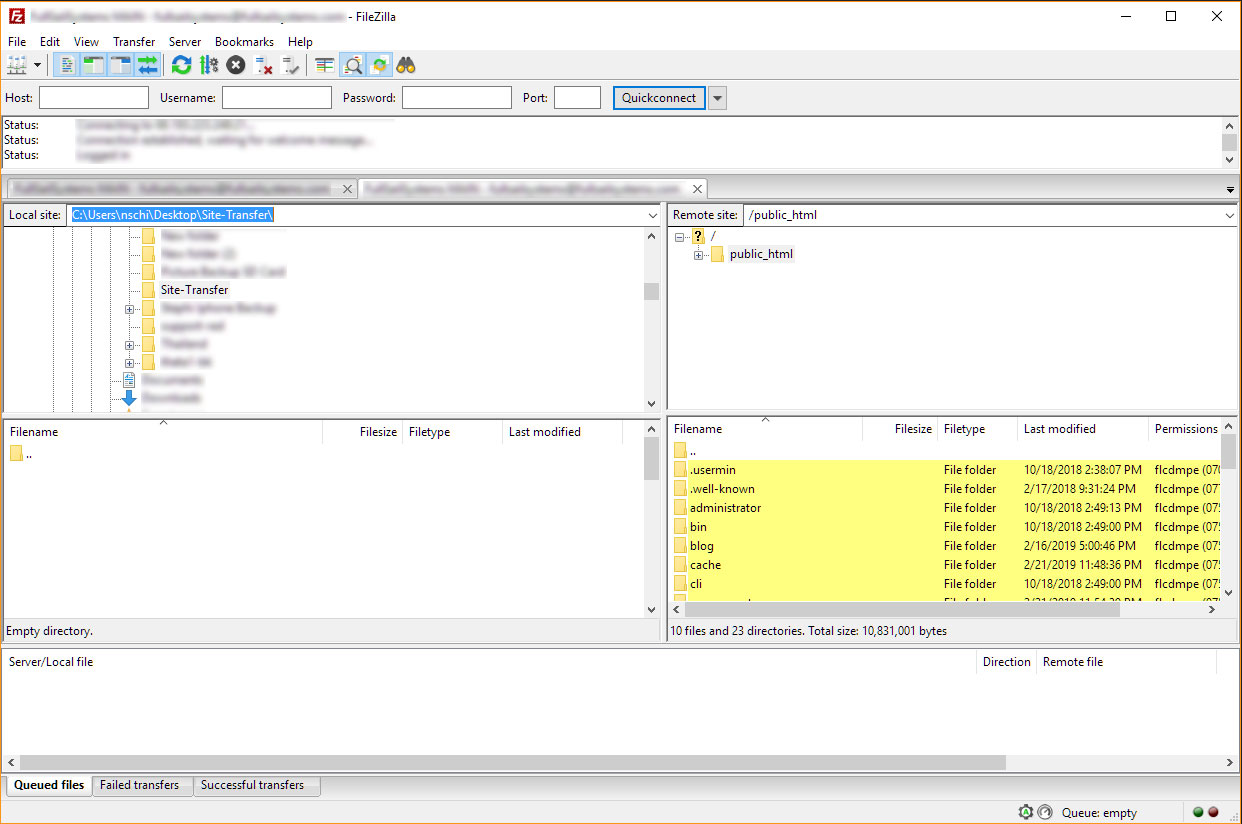Image resolution: width=1242 pixels, height=824 pixels.
Task: Sort remote files by Filetype column
Action: click(977, 429)
